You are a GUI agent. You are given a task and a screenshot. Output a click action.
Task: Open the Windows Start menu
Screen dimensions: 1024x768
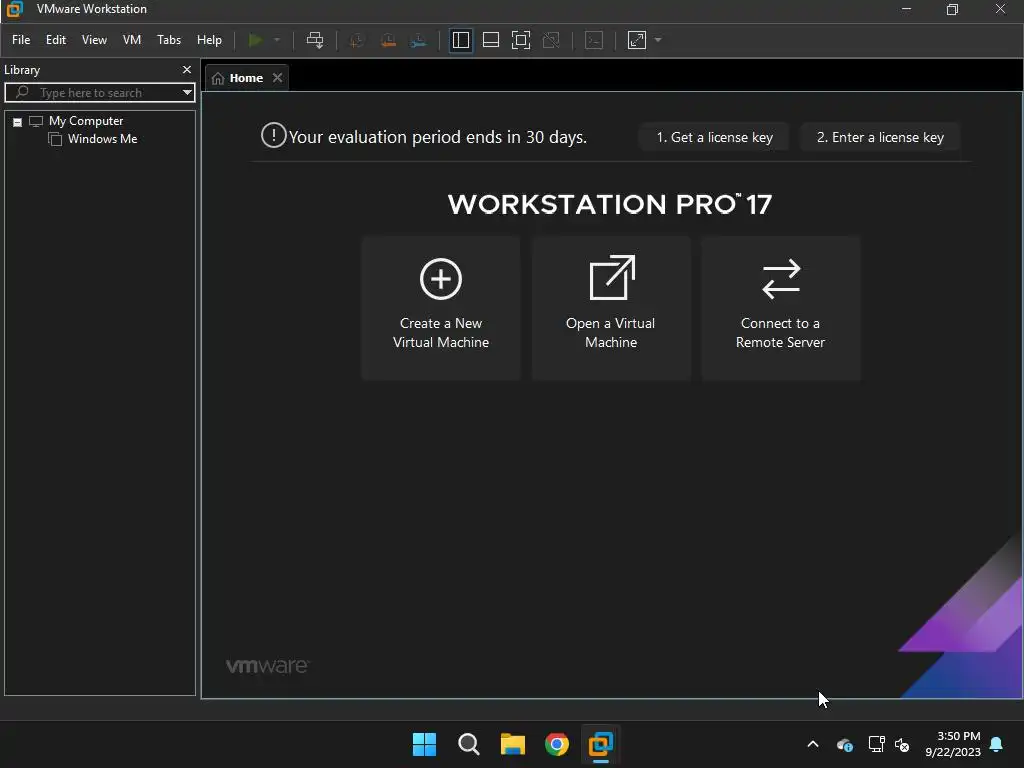424,744
